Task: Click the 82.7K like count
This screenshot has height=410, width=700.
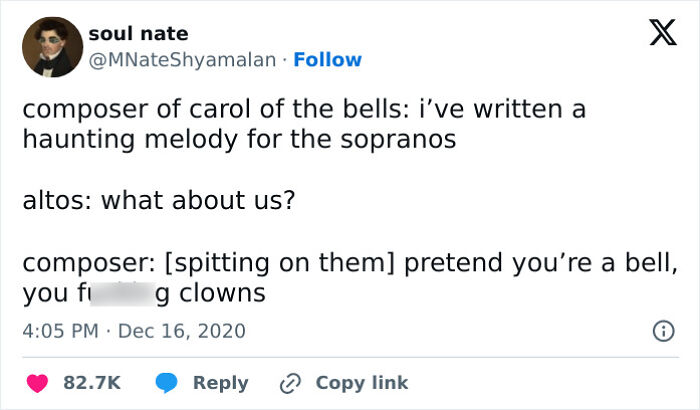Action: (x=92, y=382)
